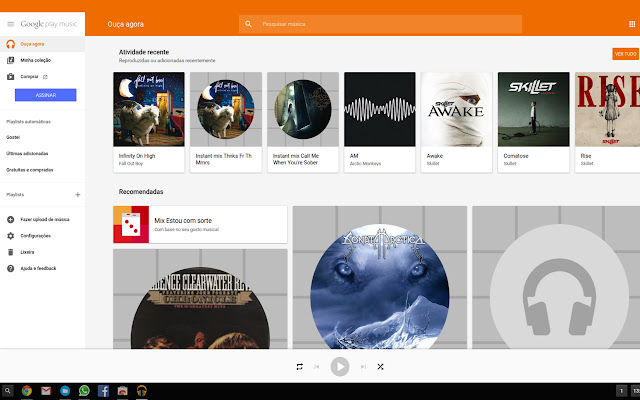Skip to the previous track

point(317,367)
